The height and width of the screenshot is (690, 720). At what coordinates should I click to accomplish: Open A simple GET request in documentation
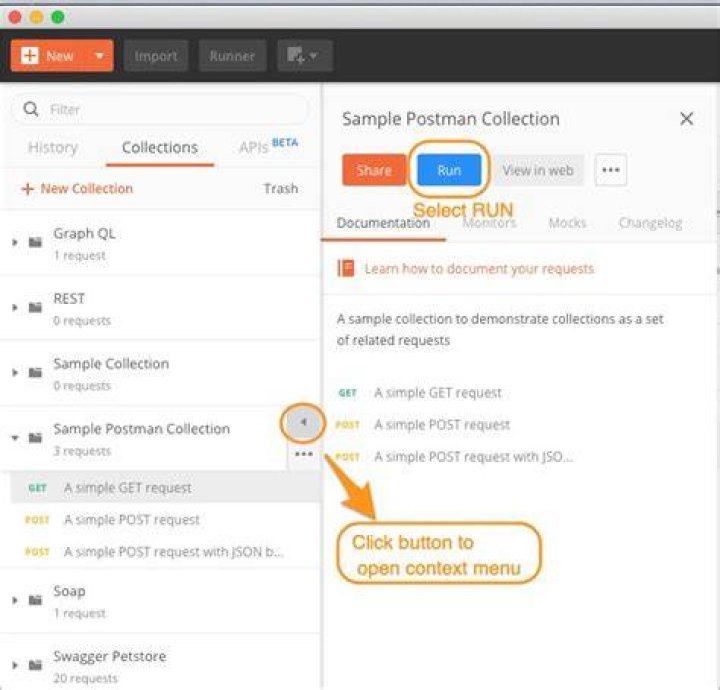(438, 393)
